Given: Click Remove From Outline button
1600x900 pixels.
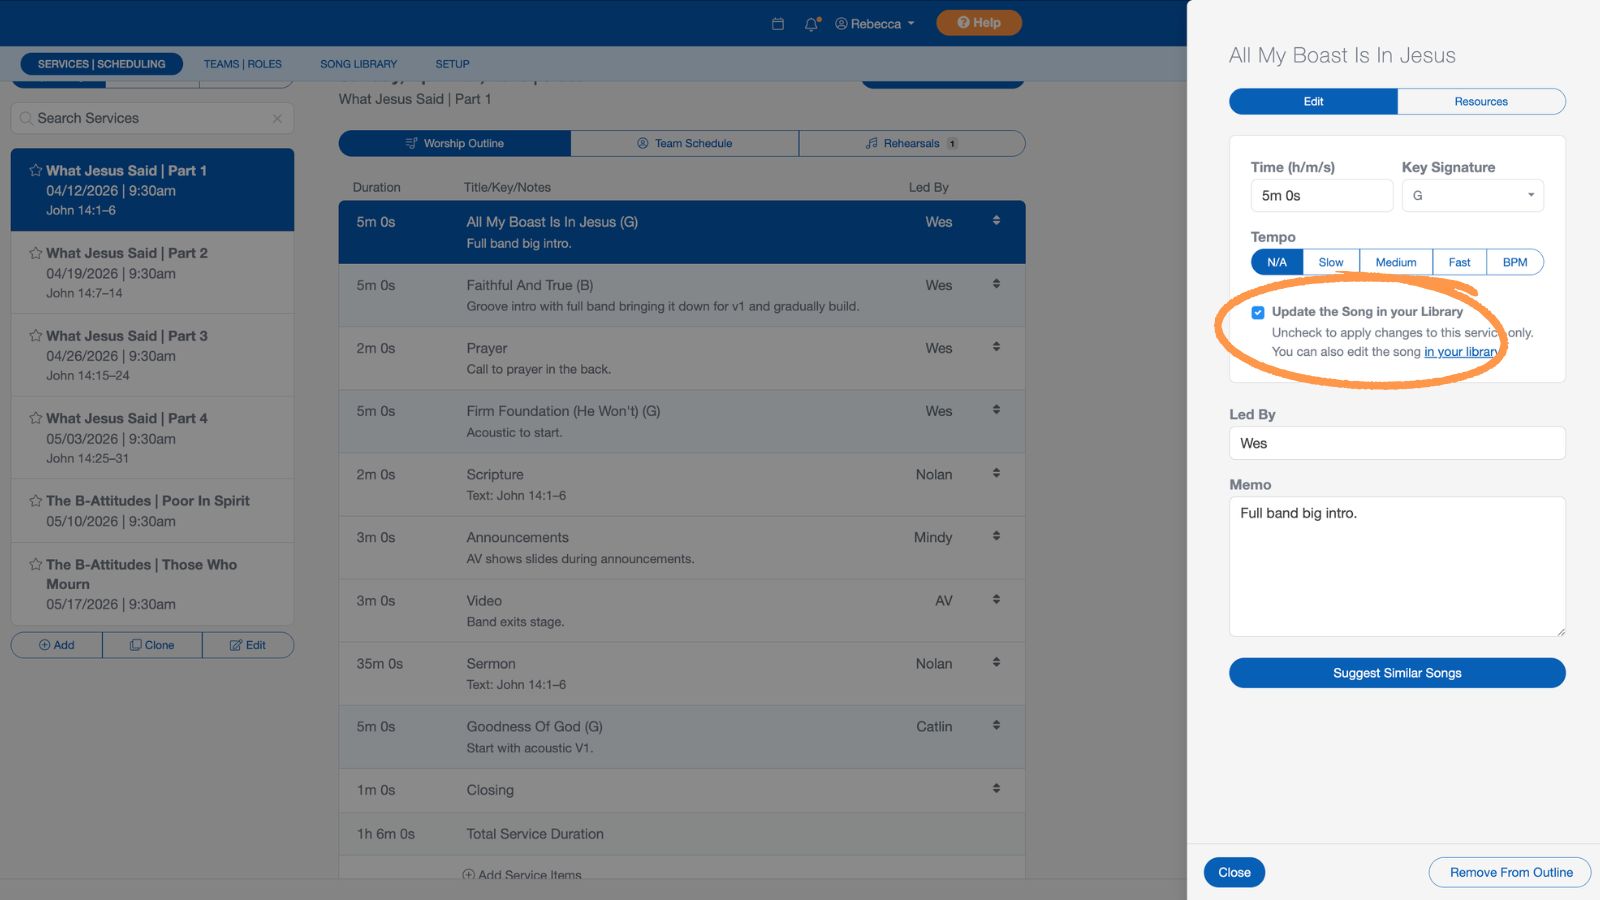Looking at the screenshot, I should click(x=1510, y=872).
